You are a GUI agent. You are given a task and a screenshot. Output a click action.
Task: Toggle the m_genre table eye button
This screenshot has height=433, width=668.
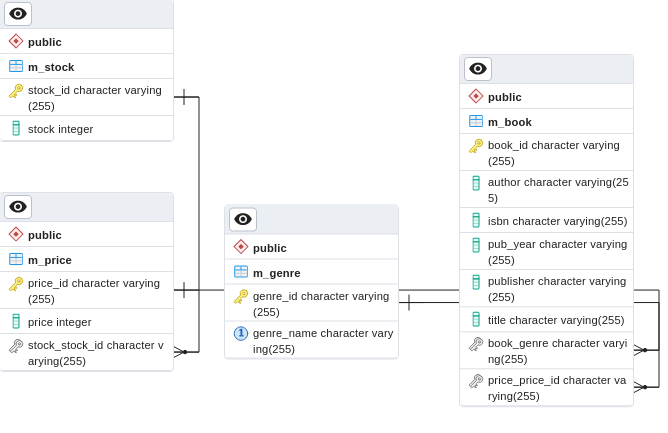pyautogui.click(x=243, y=220)
